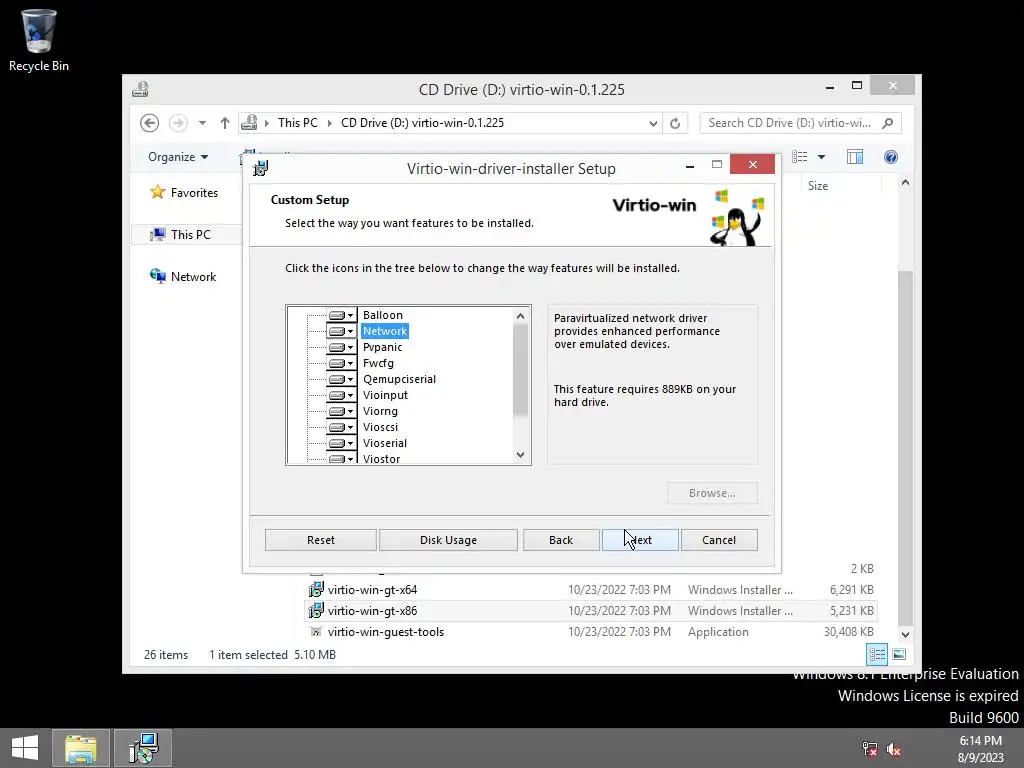Screen dimensions: 1024x768
Task: Click the feature tree scrollbar thumb
Action: click(x=520, y=370)
